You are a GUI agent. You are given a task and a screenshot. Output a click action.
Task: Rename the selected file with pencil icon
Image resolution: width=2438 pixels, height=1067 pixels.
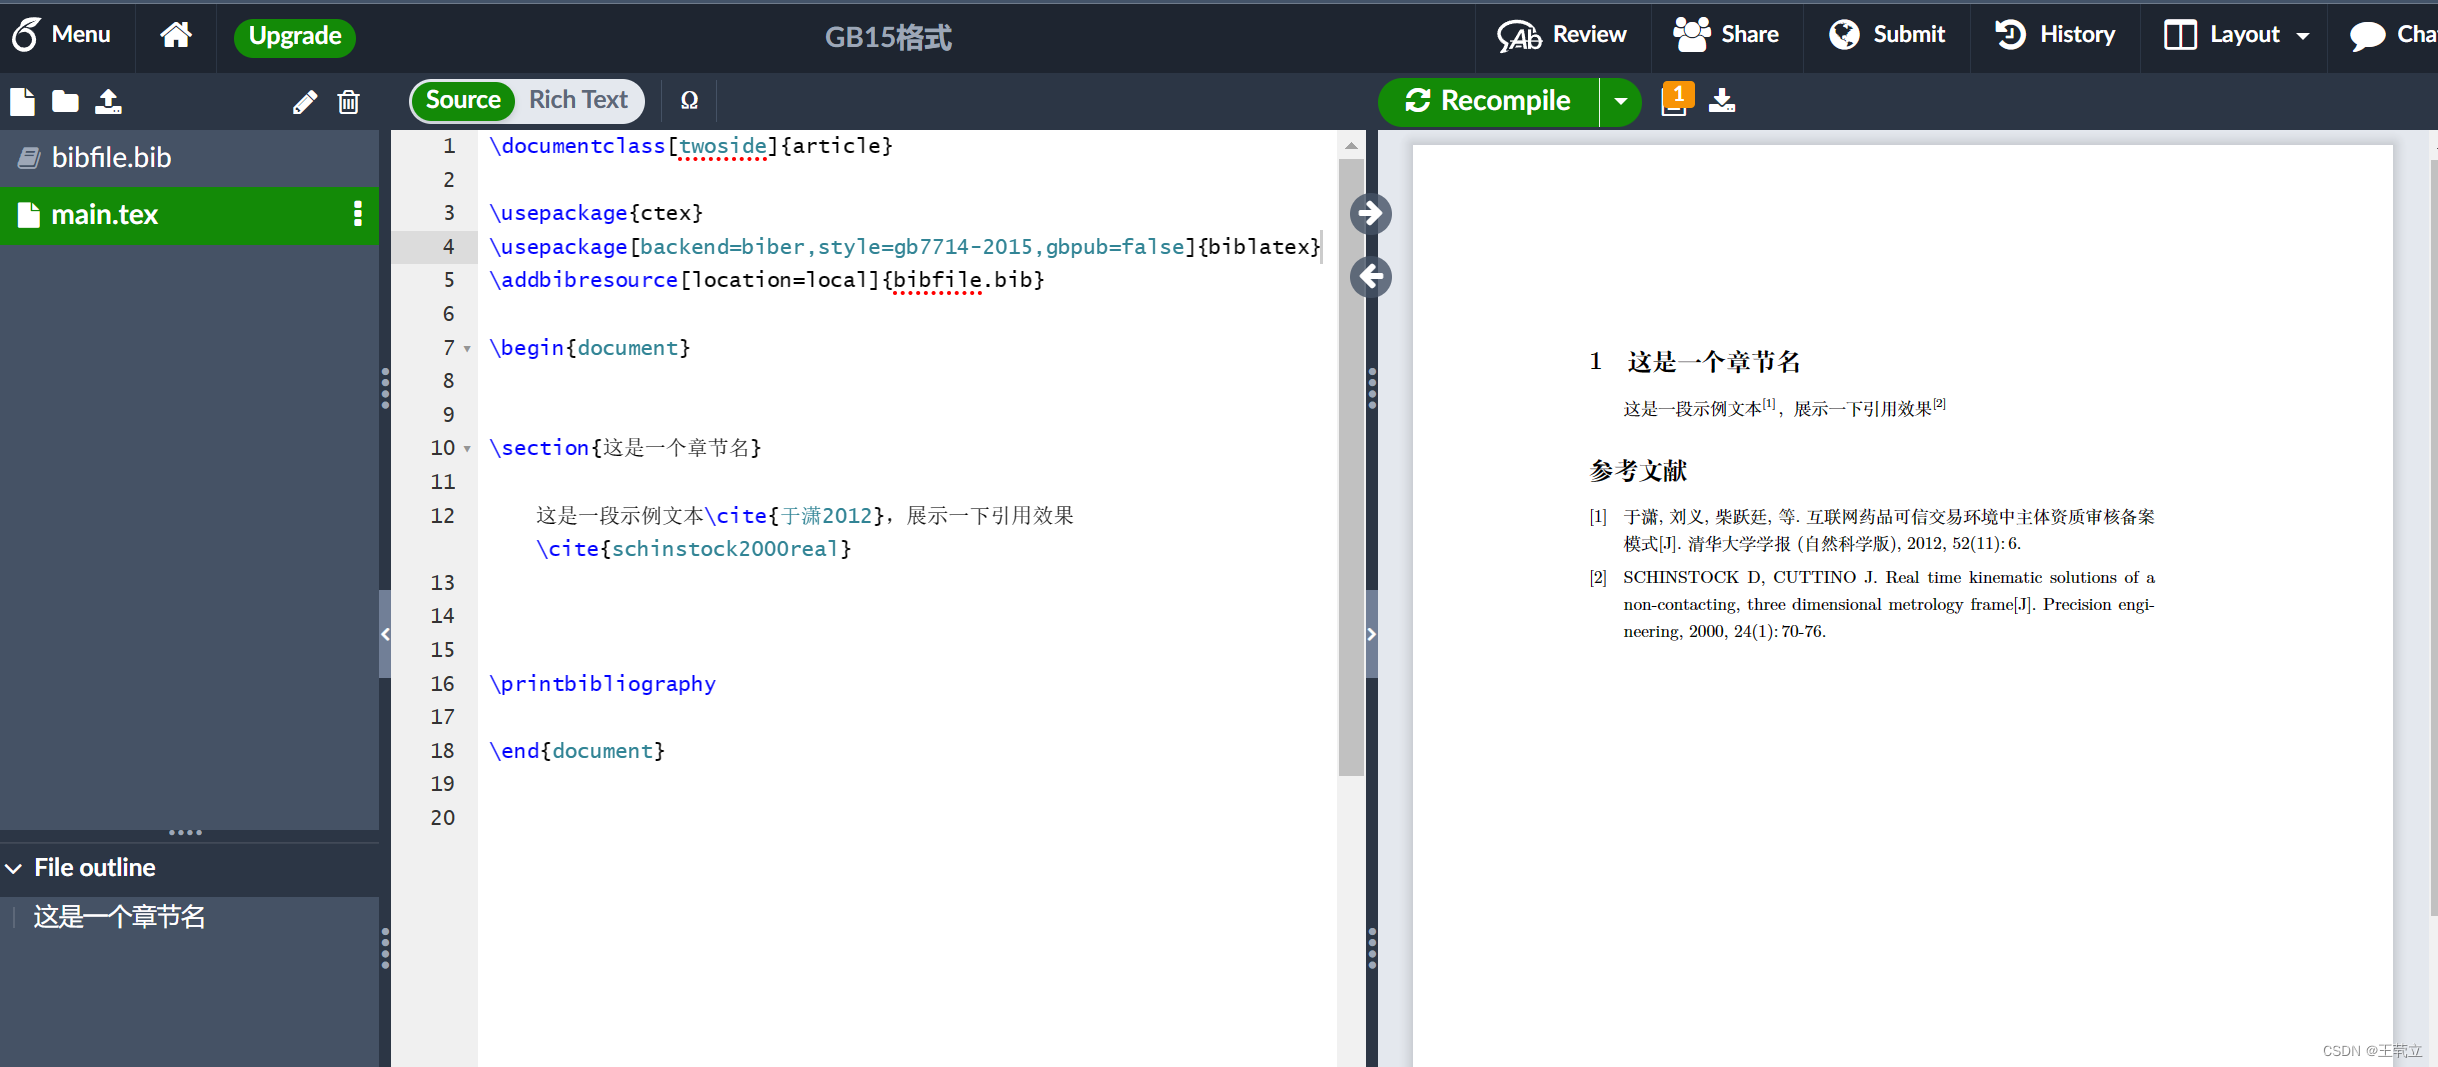[x=304, y=102]
